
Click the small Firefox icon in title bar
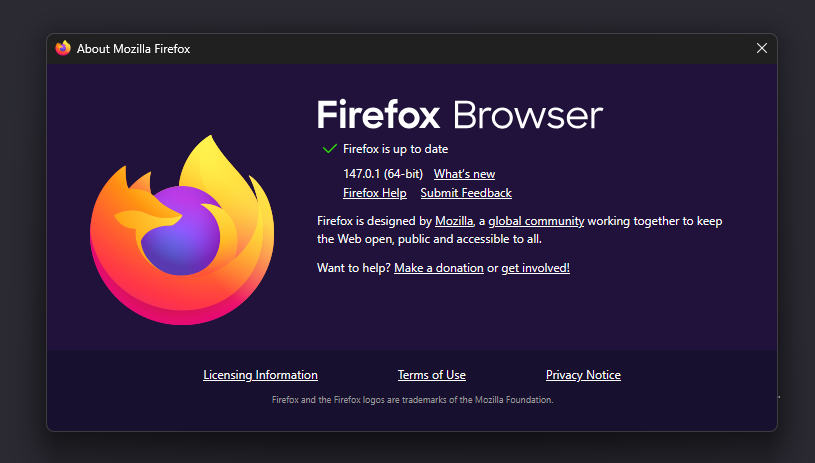click(x=63, y=49)
